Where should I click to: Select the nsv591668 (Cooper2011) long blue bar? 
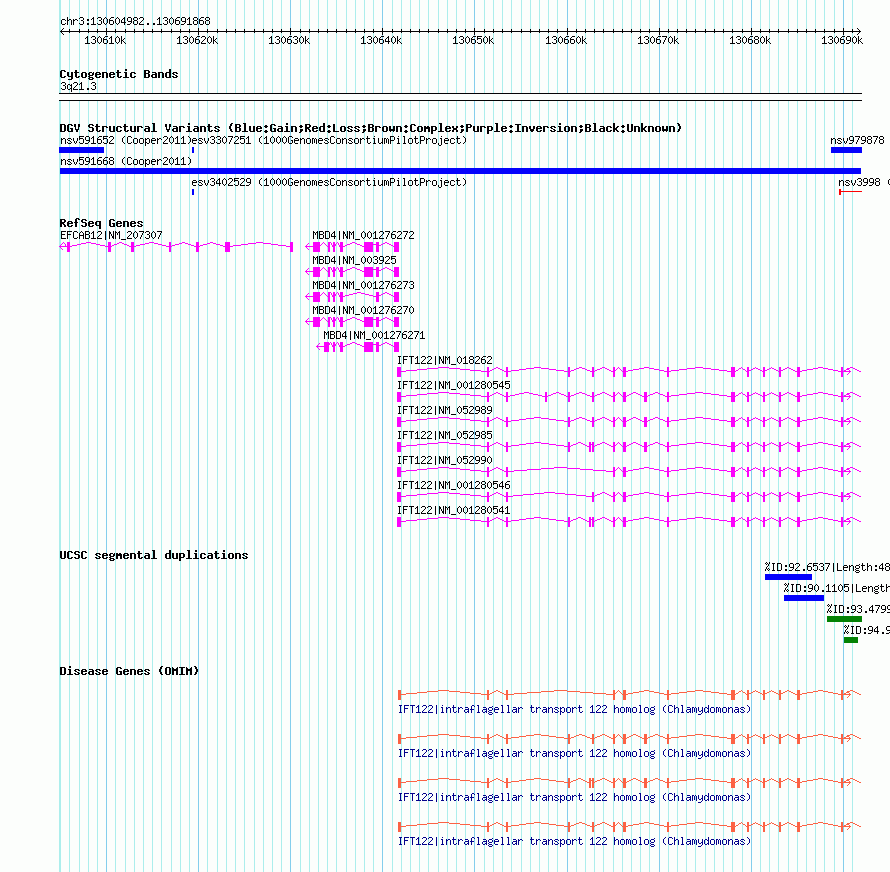(460, 171)
